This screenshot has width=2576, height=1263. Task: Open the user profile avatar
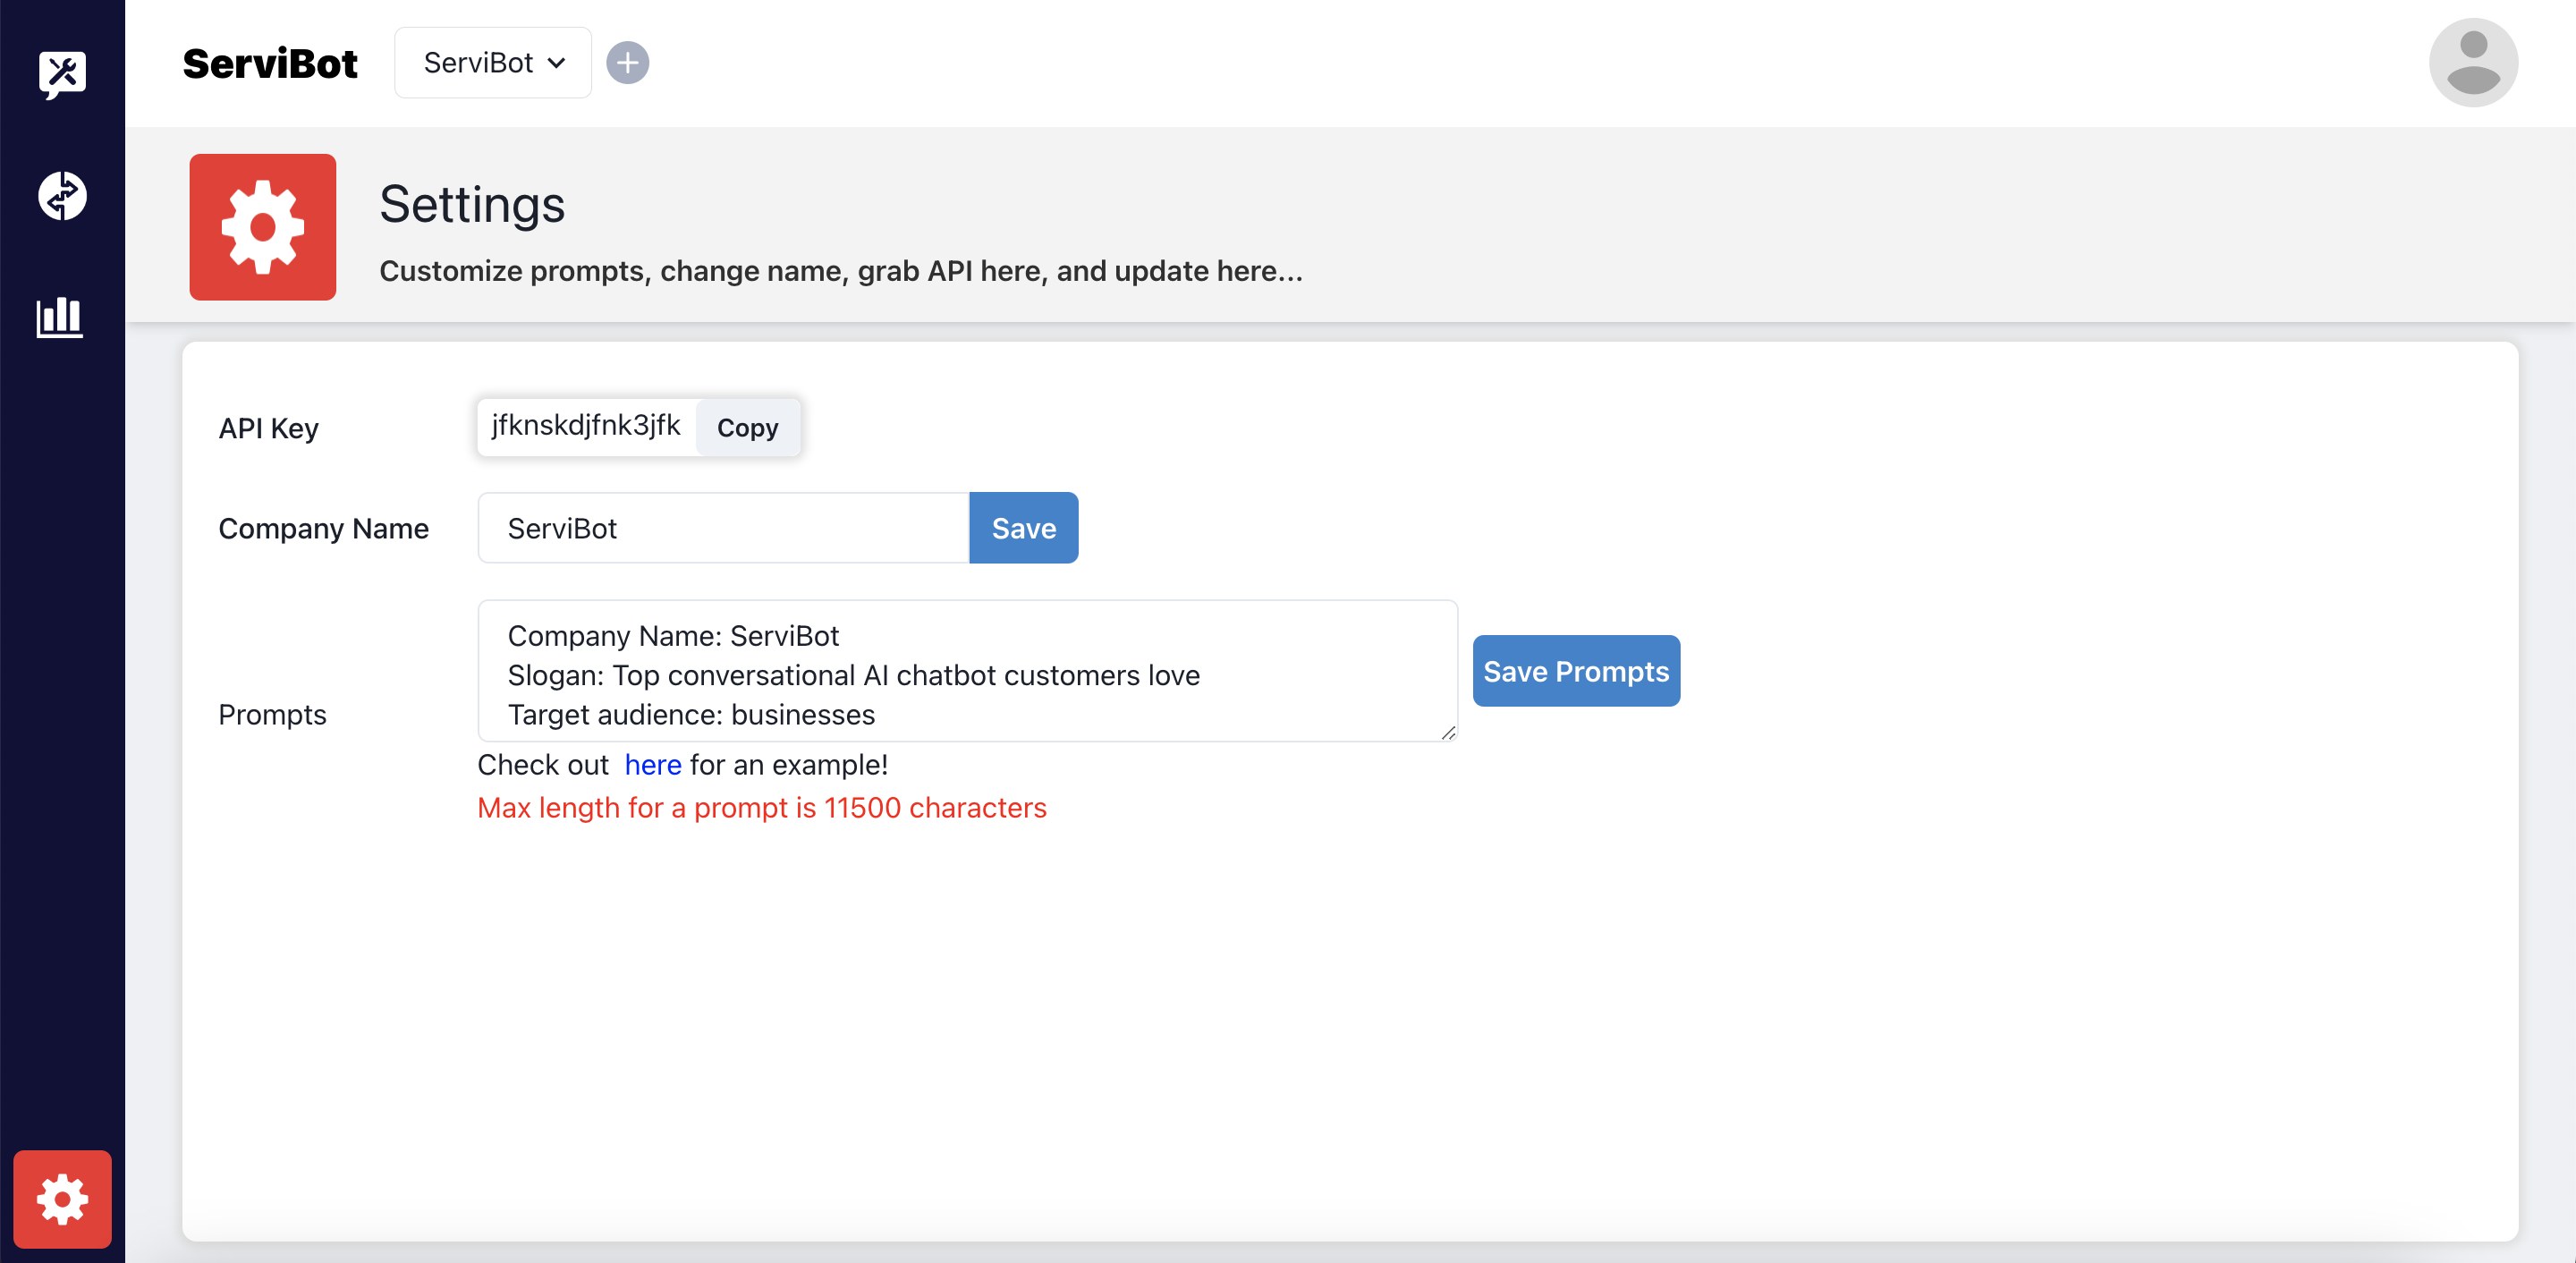pyautogui.click(x=2472, y=63)
